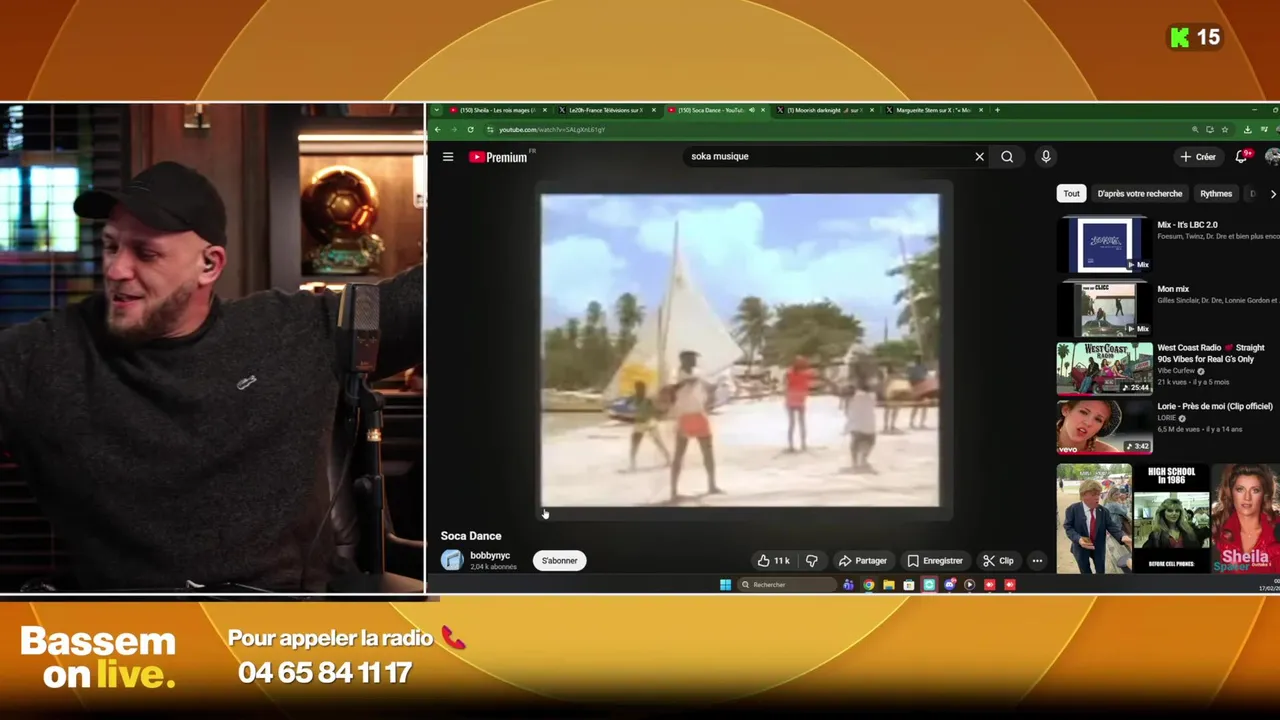Open the Vibe Curfew channel name
Image resolution: width=1280 pixels, height=720 pixels.
pyautogui.click(x=1176, y=371)
